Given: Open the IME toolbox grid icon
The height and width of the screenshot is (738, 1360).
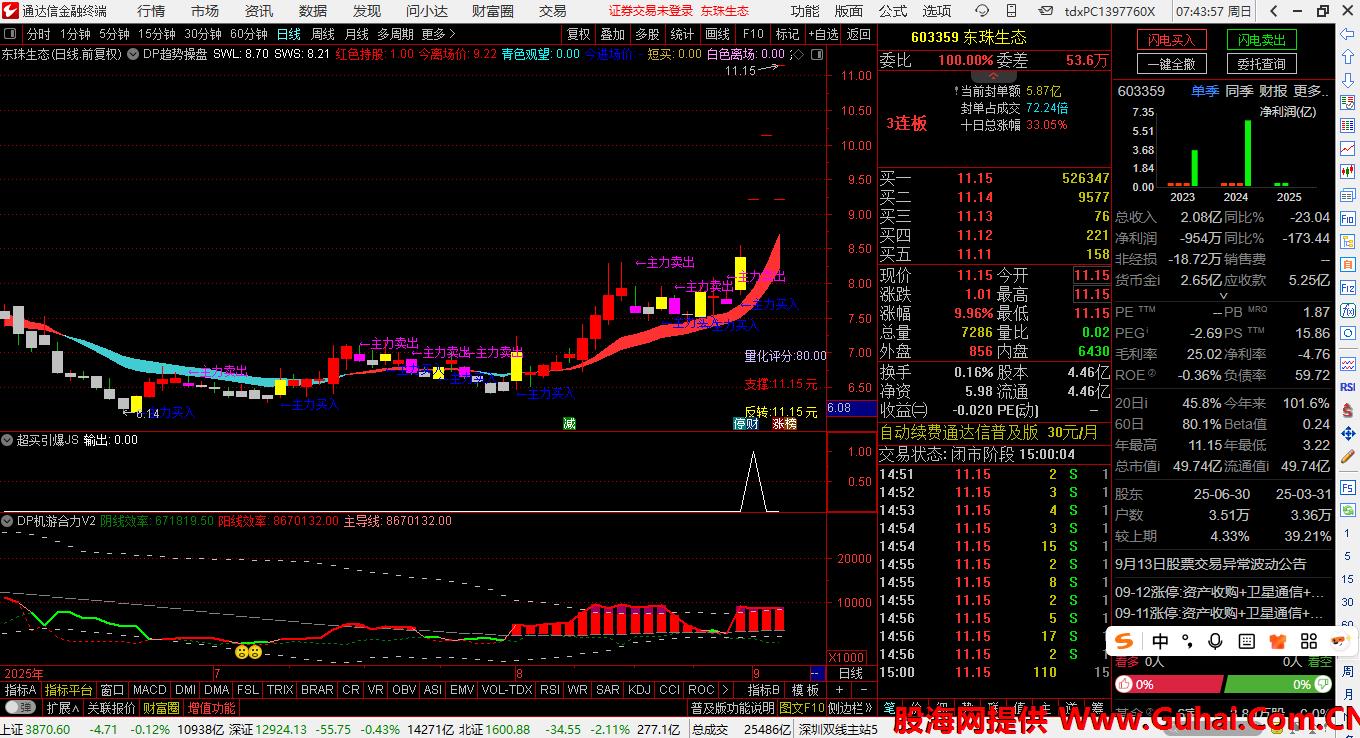Looking at the screenshot, I should (x=1309, y=641).
